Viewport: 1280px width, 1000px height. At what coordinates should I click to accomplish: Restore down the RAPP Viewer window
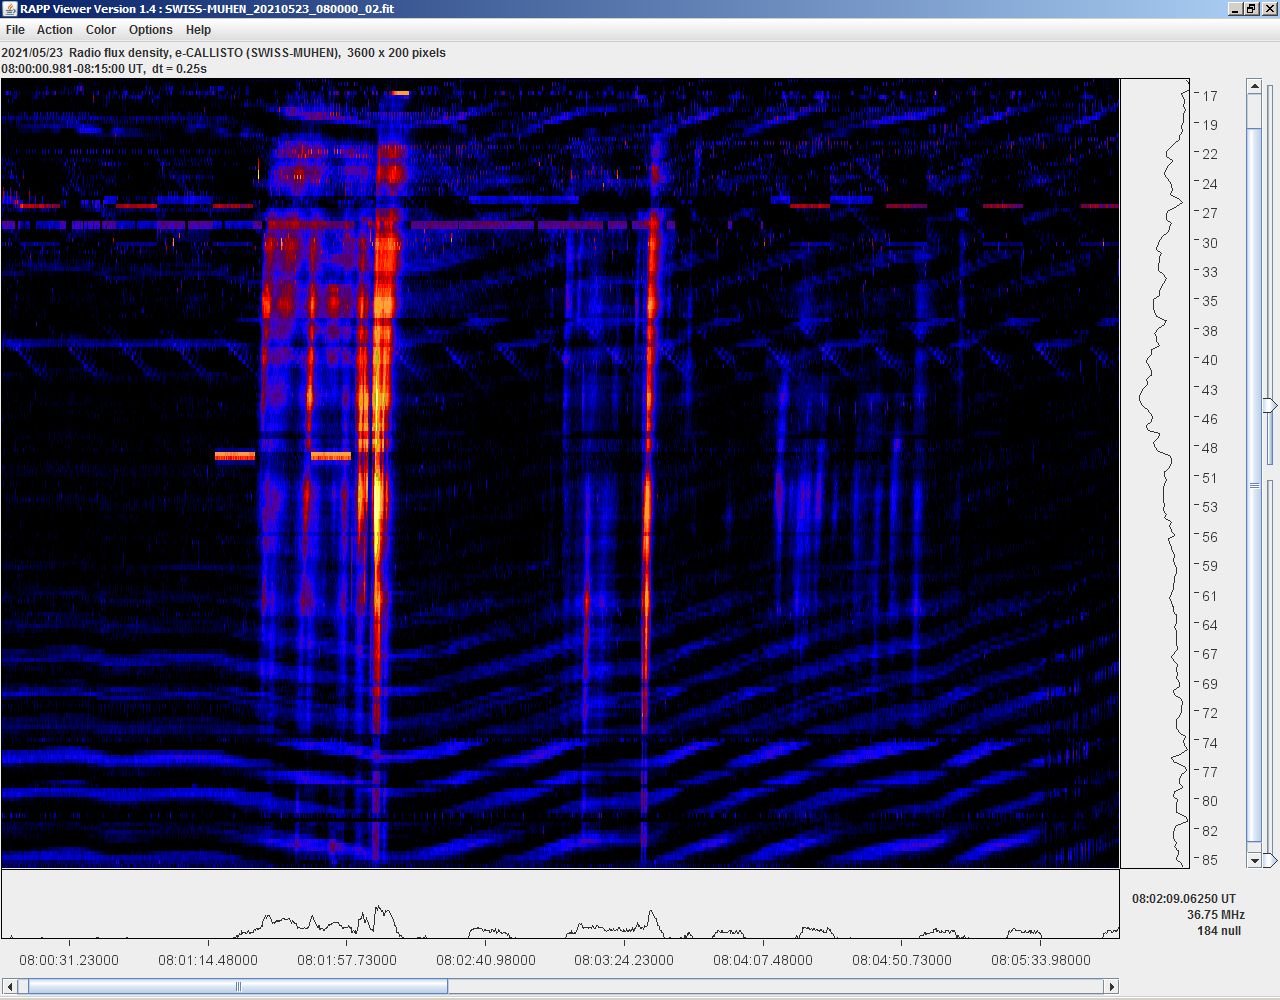click(x=1251, y=9)
